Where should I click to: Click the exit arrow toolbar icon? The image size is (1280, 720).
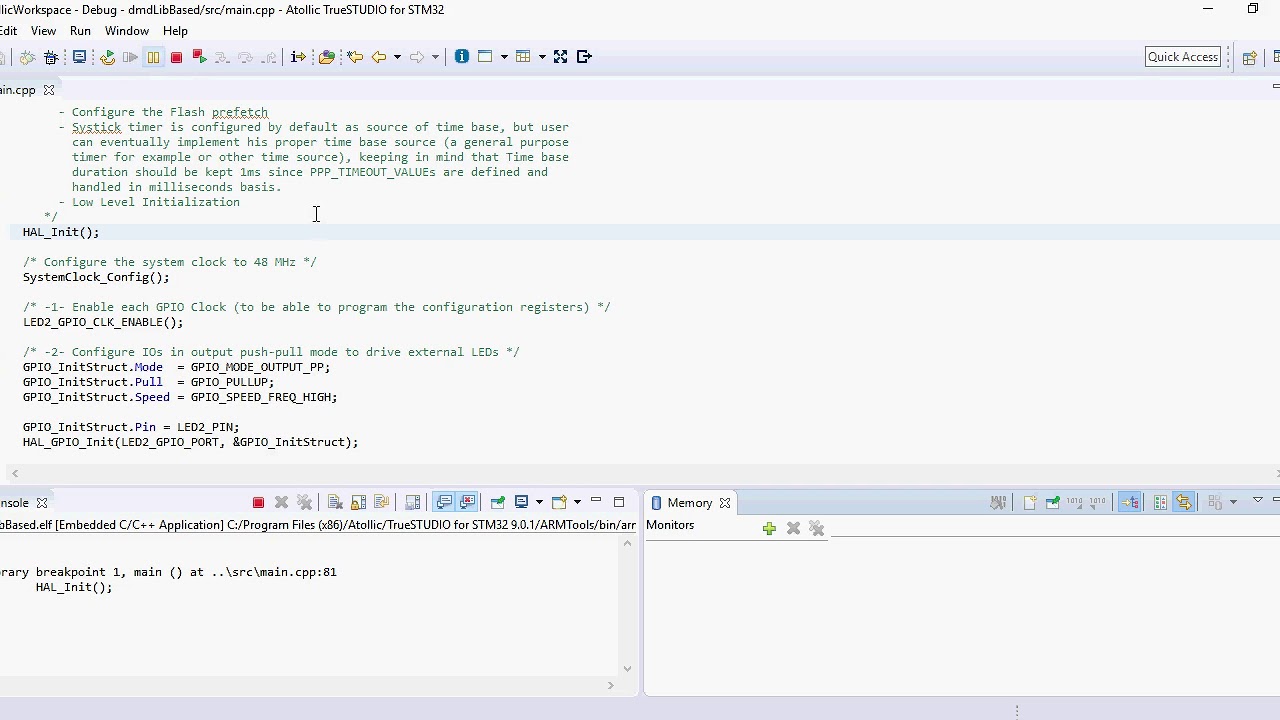click(585, 57)
